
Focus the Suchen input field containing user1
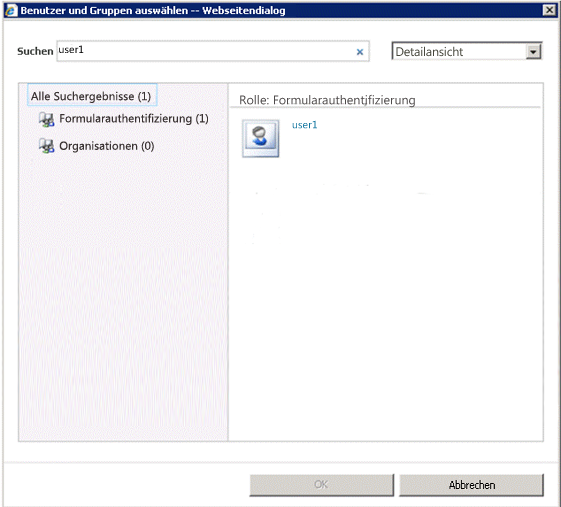pos(213,51)
